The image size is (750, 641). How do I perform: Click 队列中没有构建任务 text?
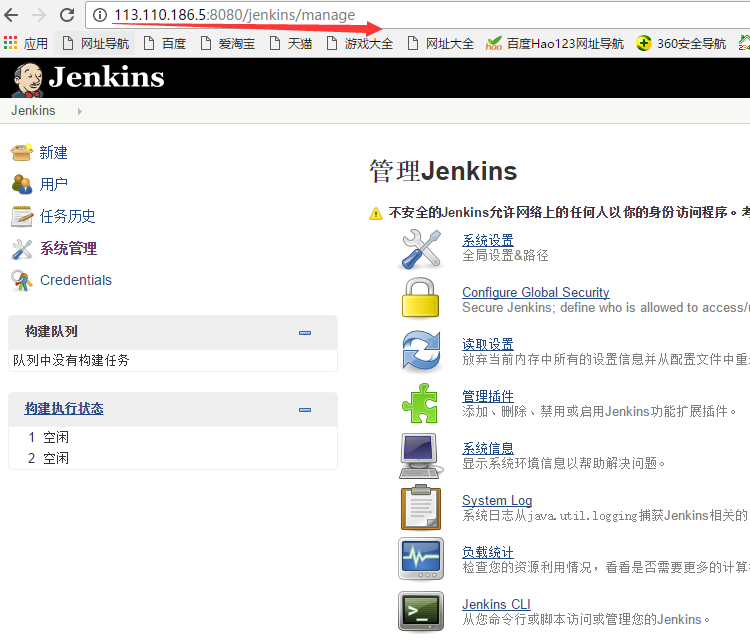(x=71, y=360)
